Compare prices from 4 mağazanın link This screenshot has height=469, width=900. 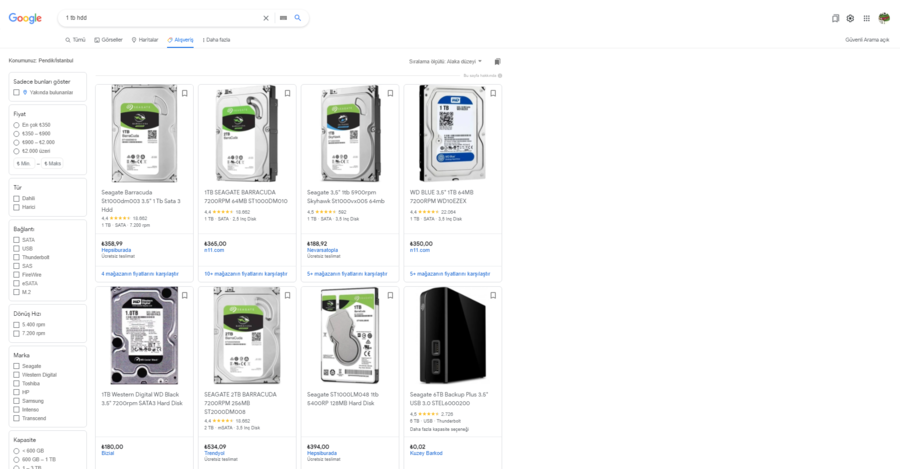click(140, 274)
